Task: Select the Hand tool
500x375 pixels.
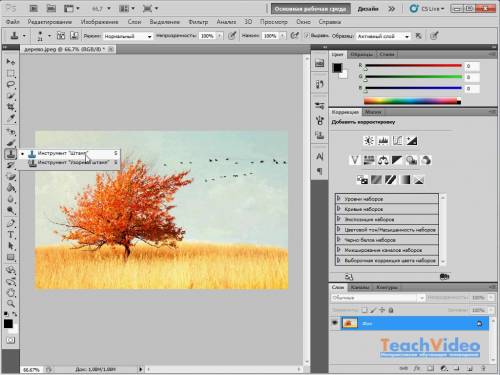Action: 11,293
